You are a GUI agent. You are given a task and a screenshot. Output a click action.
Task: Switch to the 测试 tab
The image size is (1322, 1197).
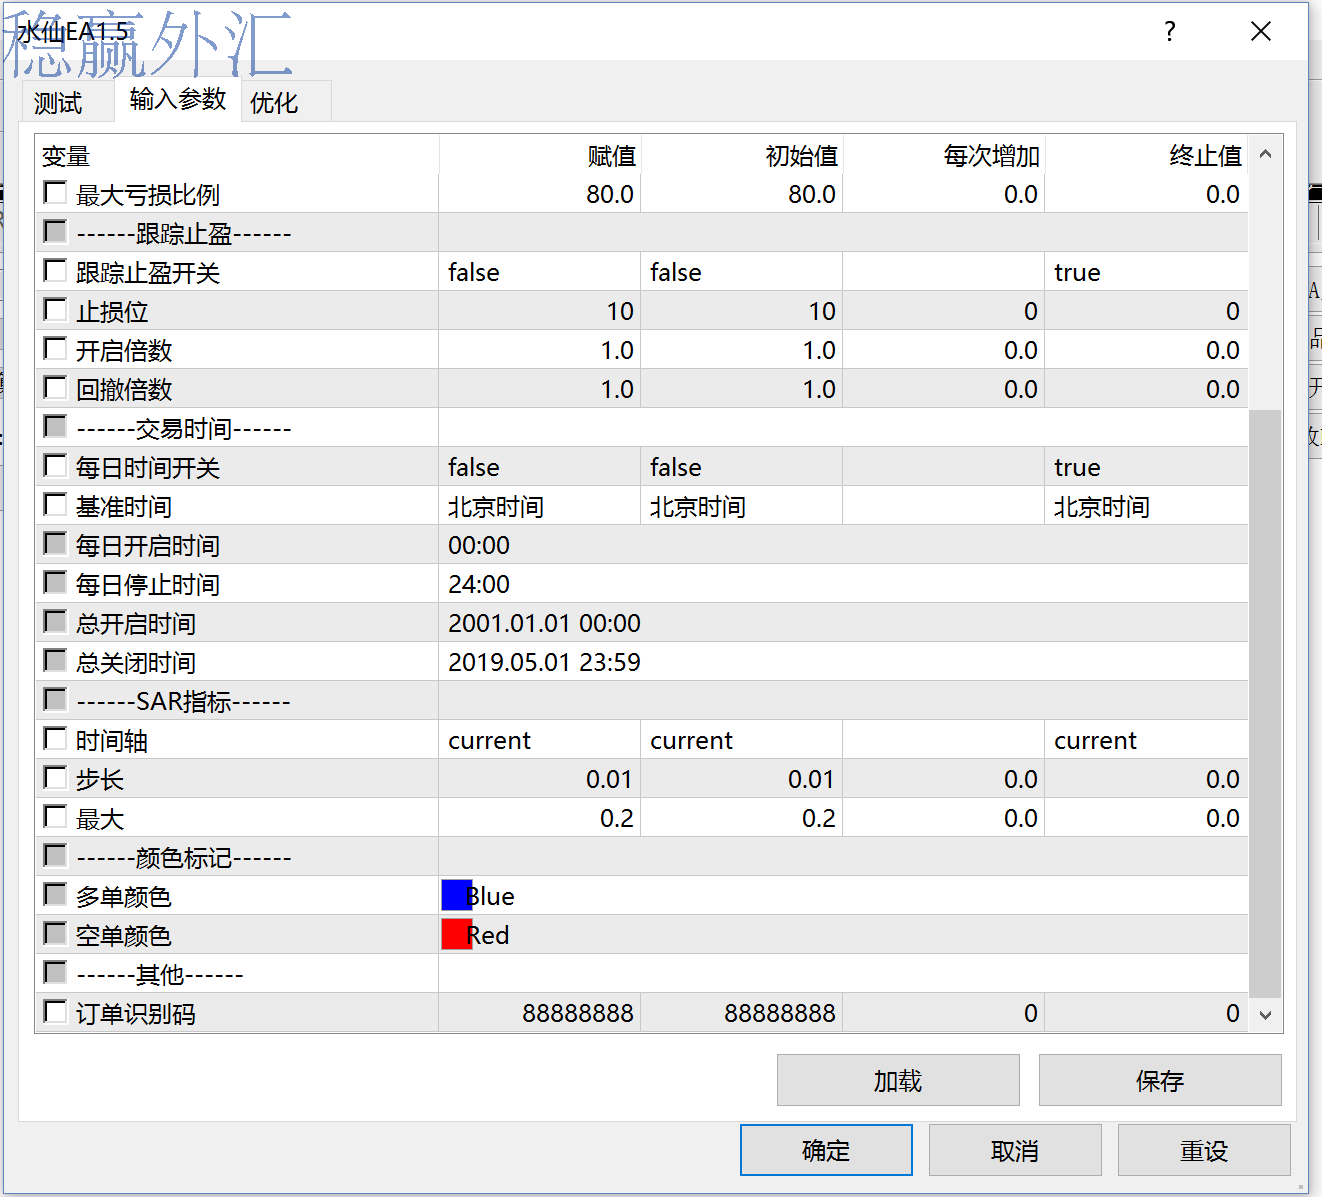[x=58, y=102]
